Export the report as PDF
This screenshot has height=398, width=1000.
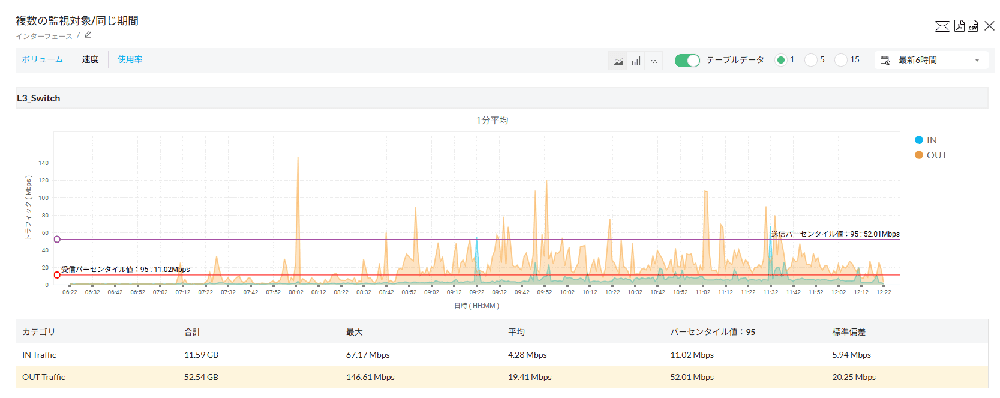coord(959,26)
